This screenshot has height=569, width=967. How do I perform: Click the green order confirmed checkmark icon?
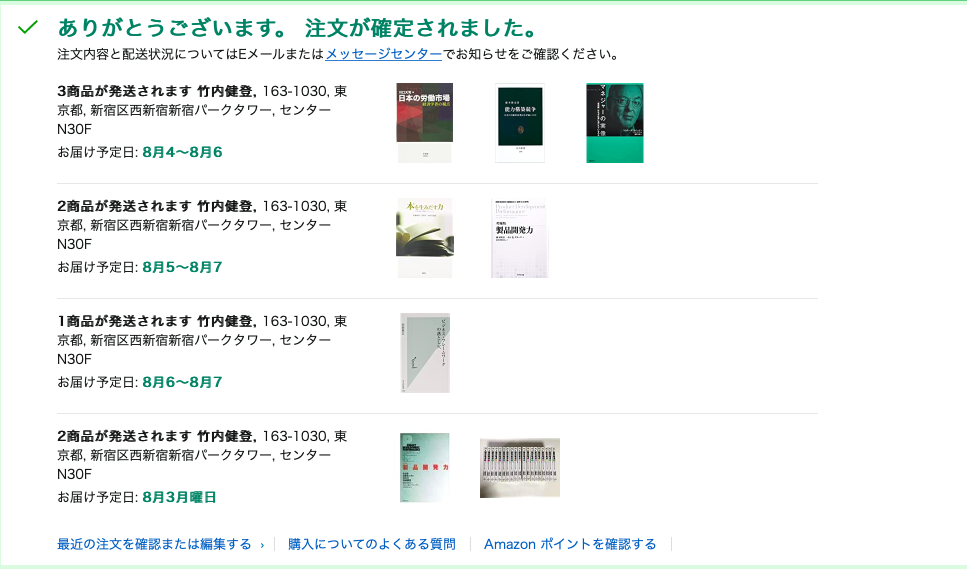[x=28, y=27]
